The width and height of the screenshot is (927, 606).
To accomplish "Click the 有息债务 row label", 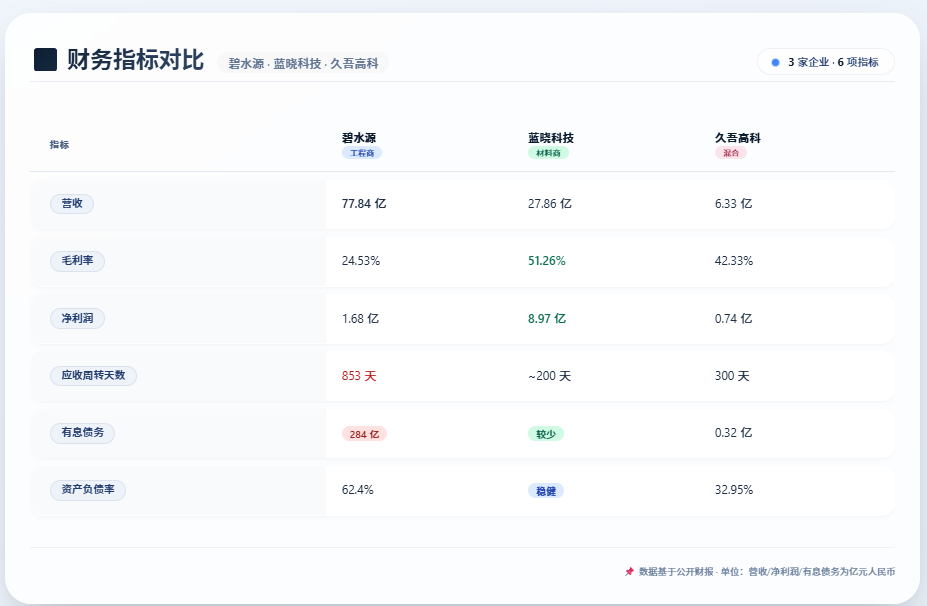I will [x=83, y=433].
